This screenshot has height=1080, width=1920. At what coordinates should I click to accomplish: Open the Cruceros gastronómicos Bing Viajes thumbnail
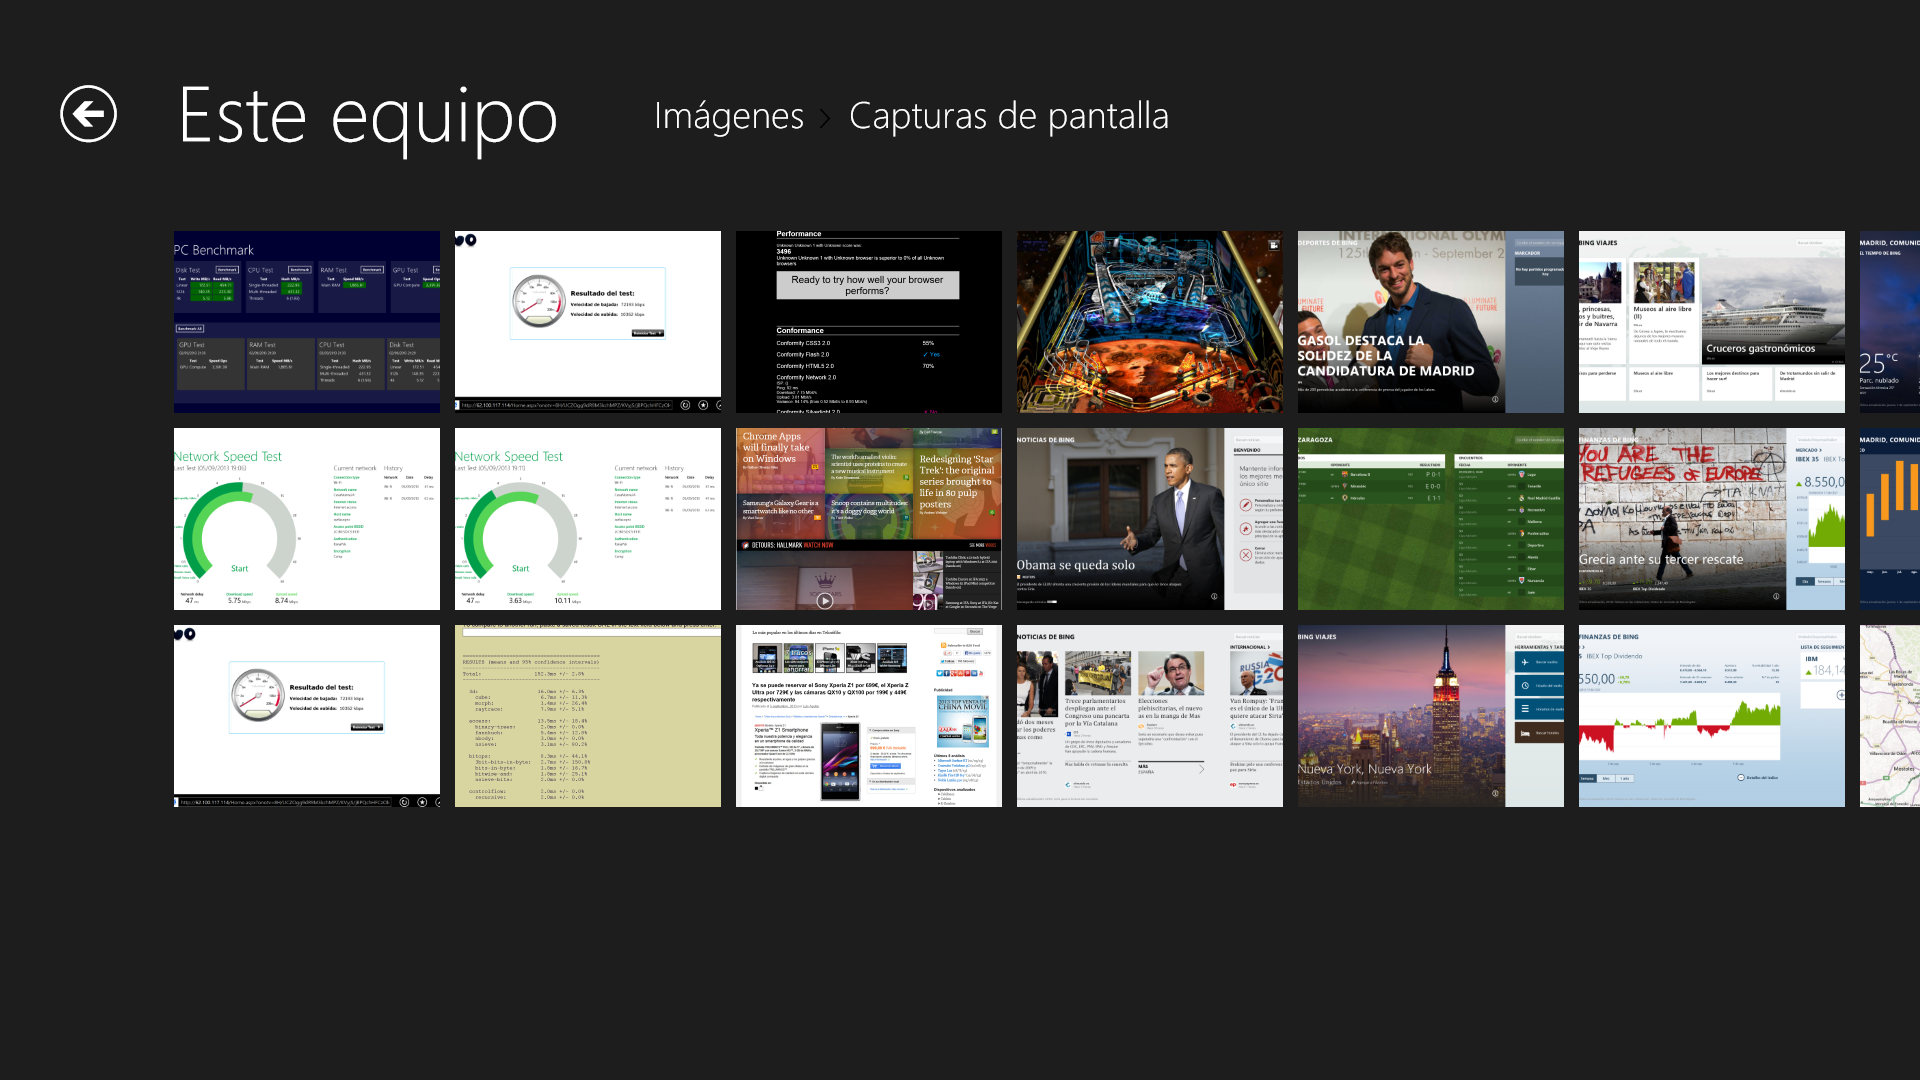pyautogui.click(x=1711, y=322)
